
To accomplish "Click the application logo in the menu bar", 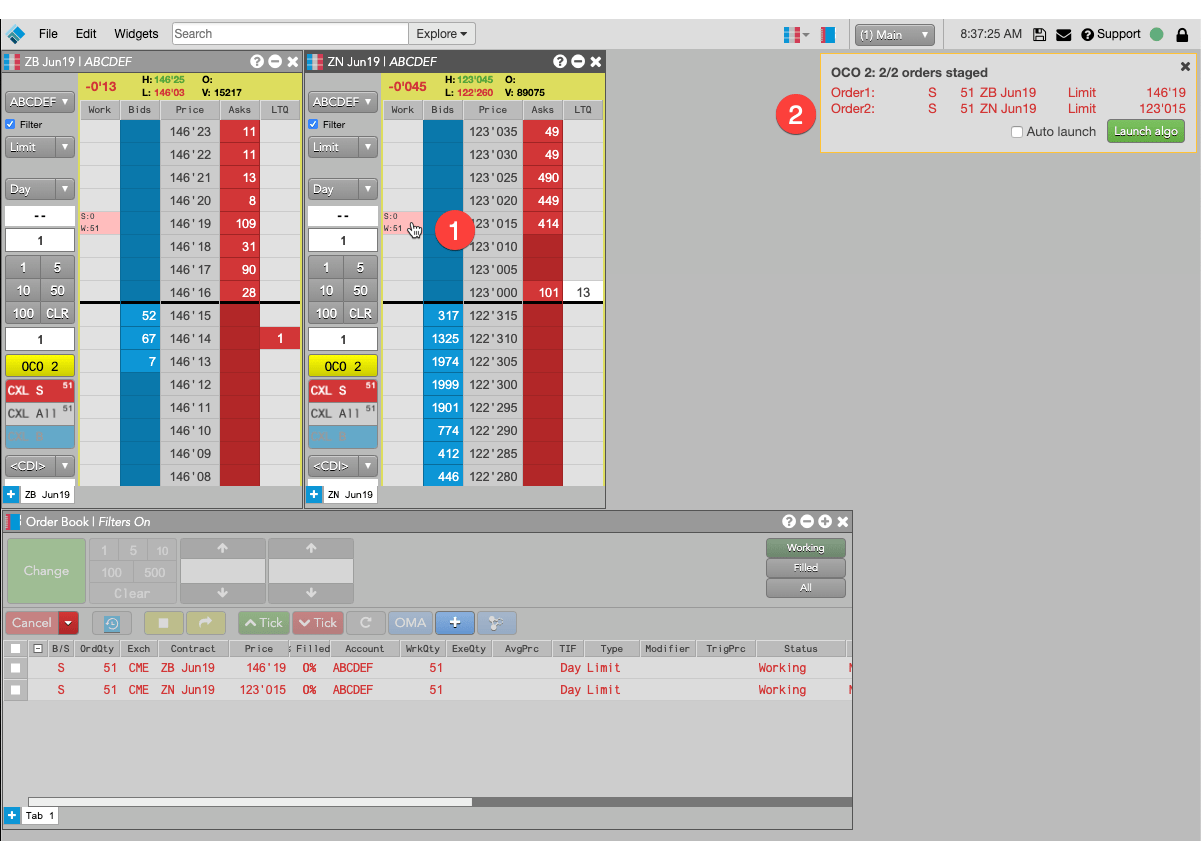I will [x=16, y=34].
